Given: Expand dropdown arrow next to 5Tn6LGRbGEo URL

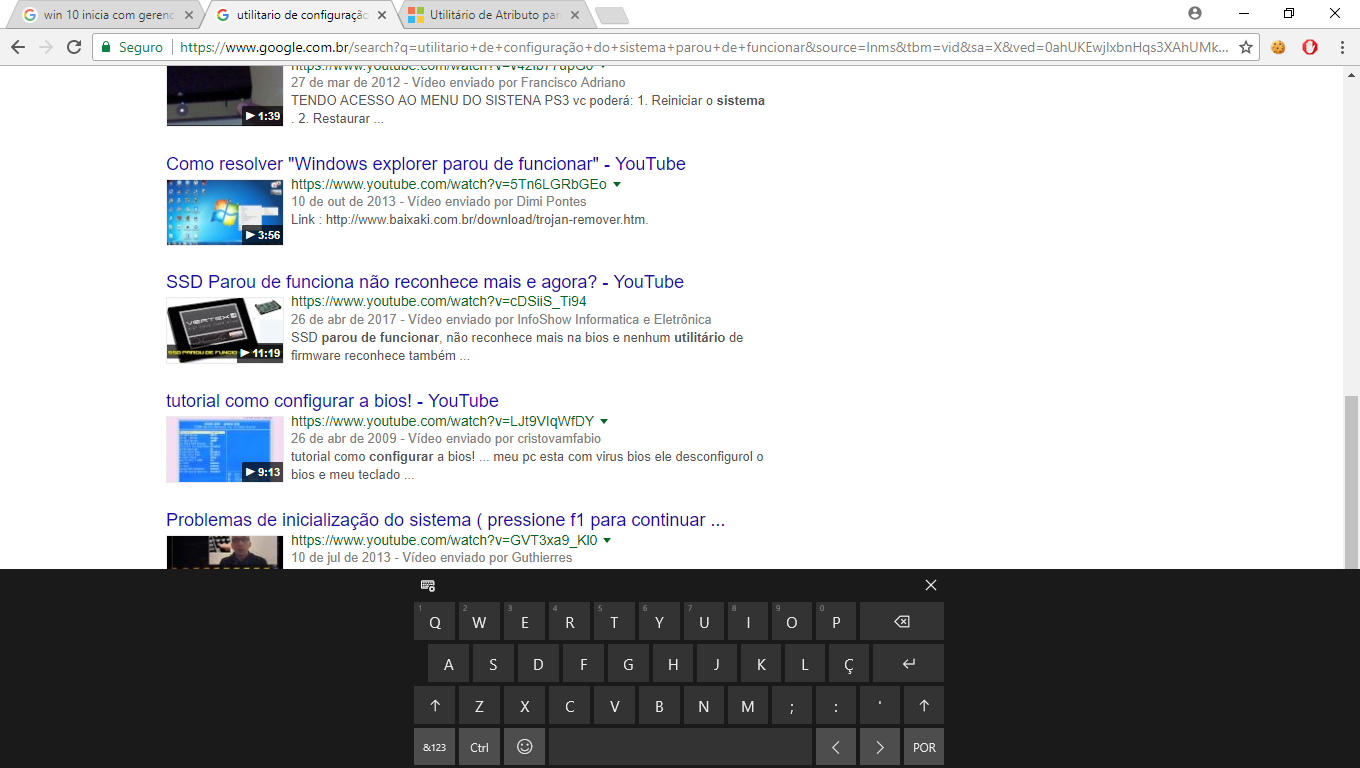Looking at the screenshot, I should [x=617, y=185].
